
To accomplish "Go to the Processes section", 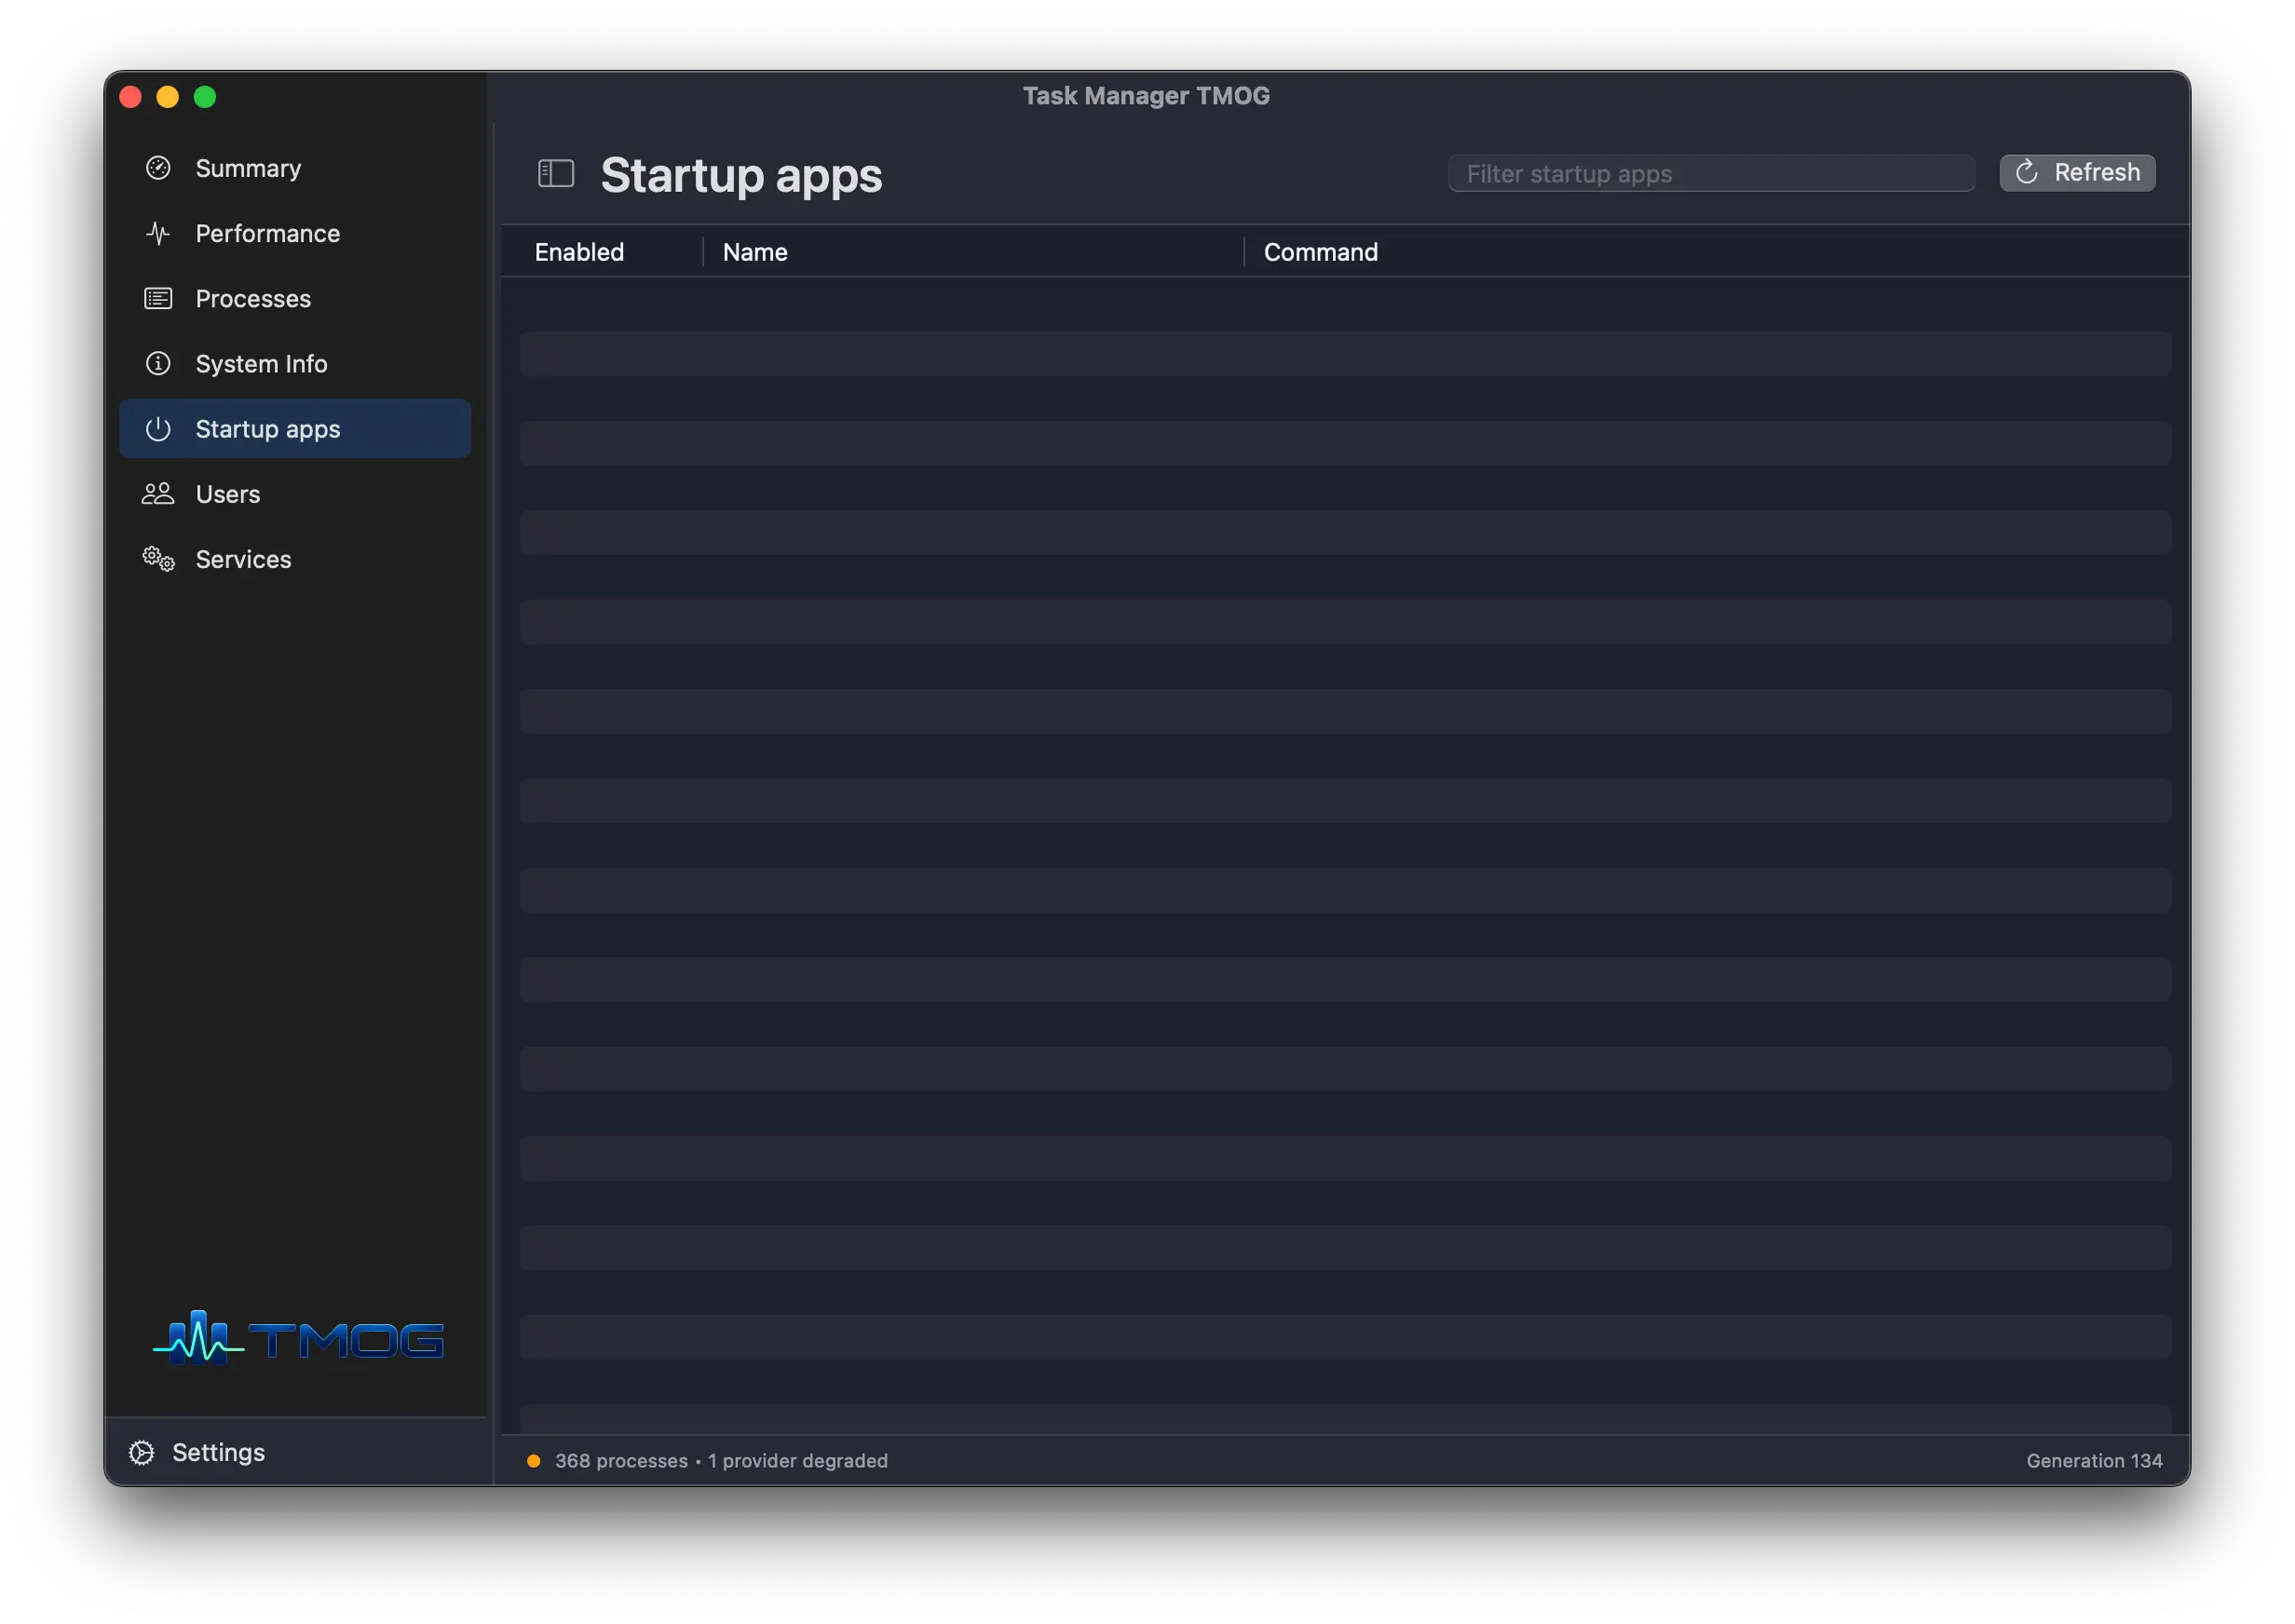I will [295, 298].
